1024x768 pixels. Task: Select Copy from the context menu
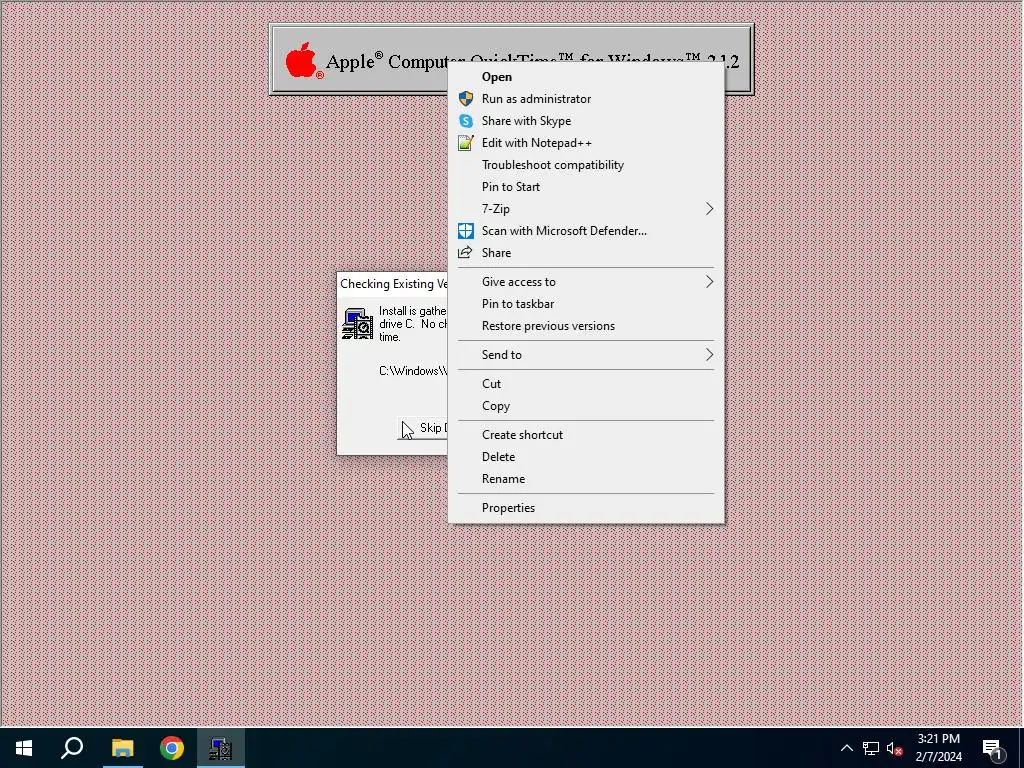click(x=586, y=406)
